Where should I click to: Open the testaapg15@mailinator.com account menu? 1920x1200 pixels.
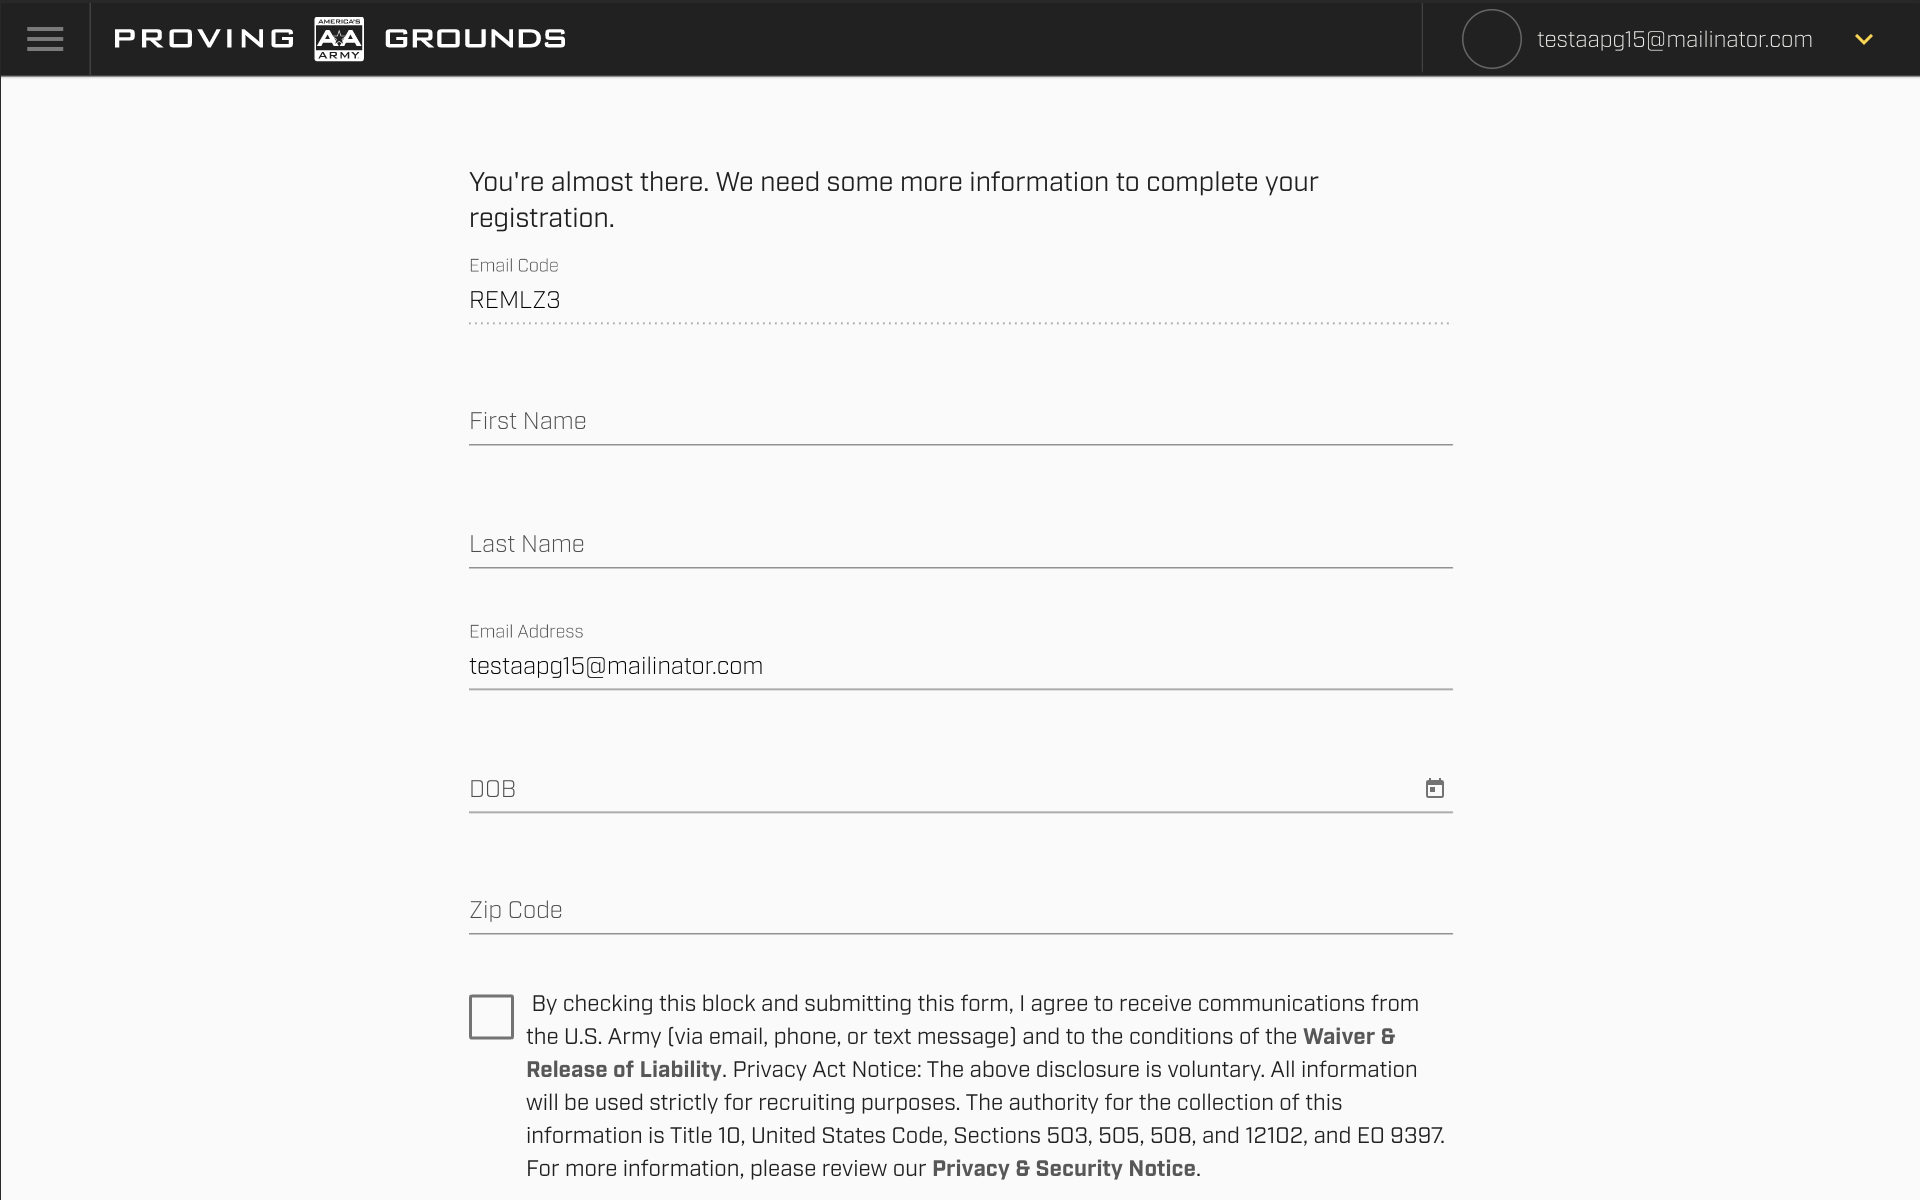pos(1674,39)
